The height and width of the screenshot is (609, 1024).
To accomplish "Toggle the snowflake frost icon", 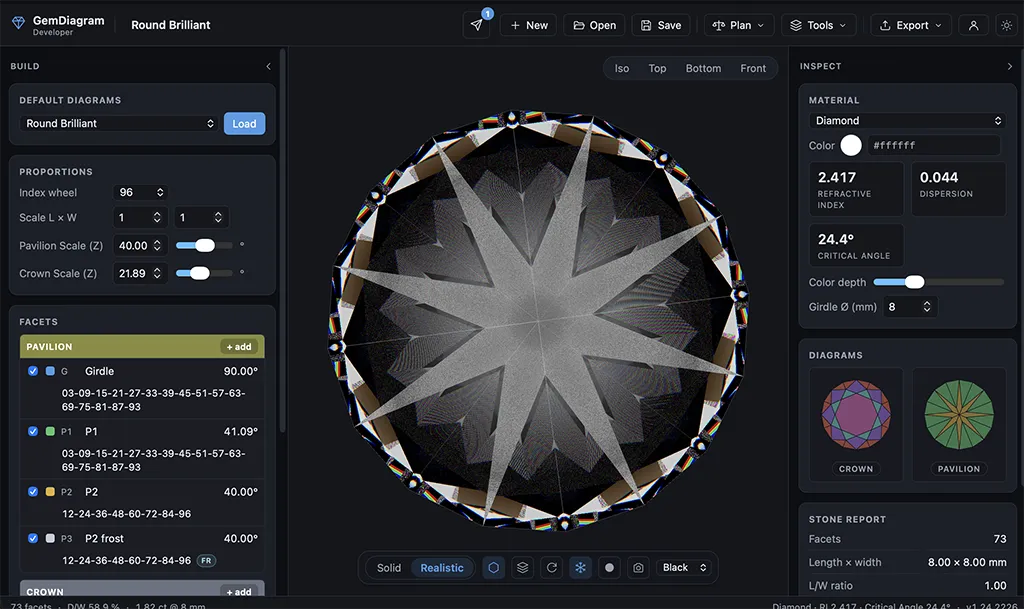I will click(x=580, y=568).
